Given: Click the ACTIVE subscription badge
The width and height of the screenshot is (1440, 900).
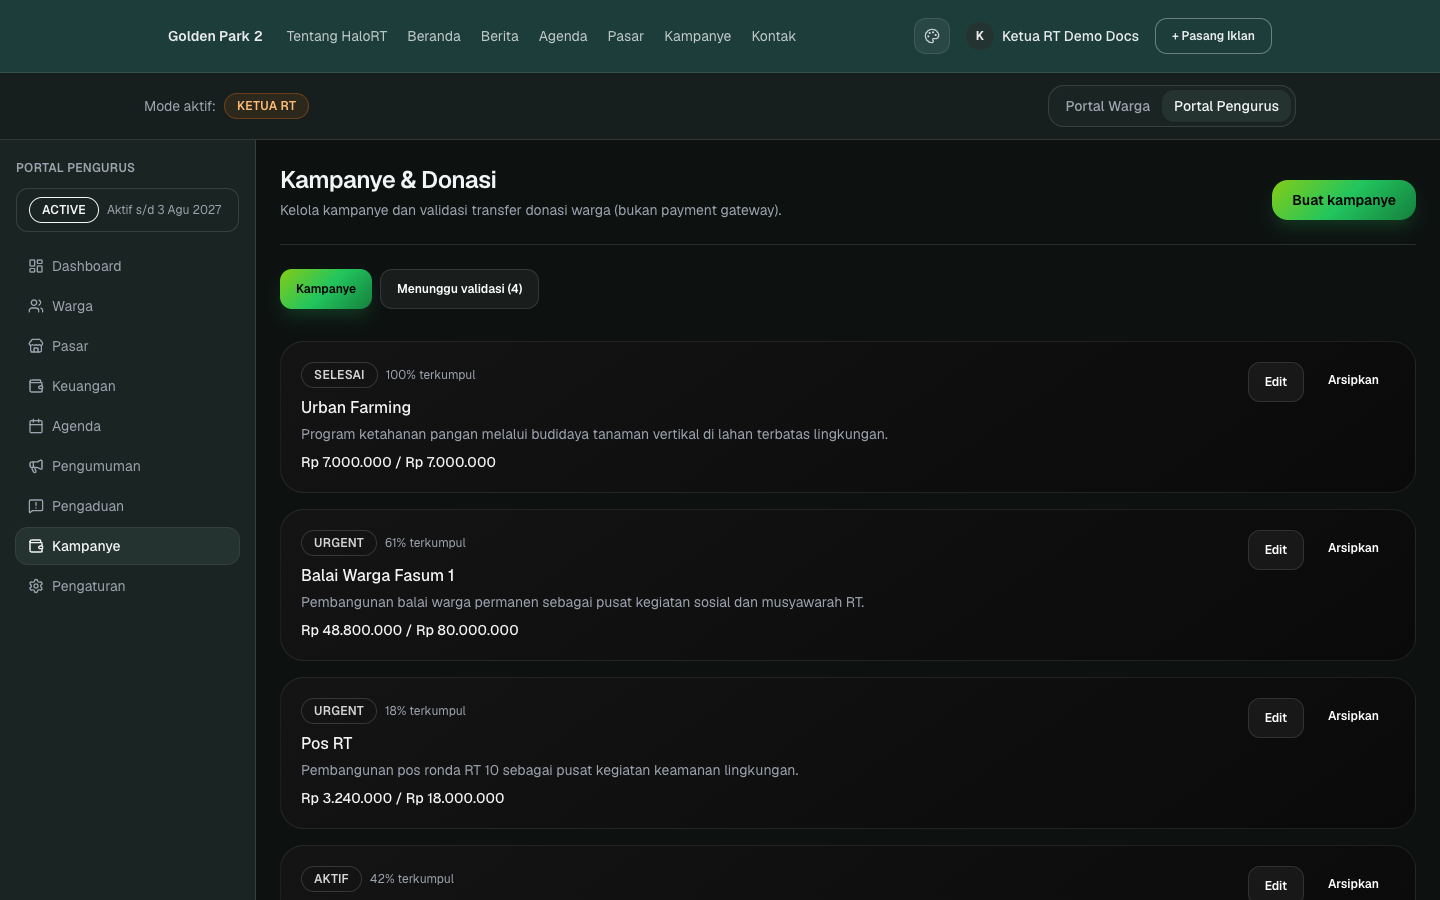Looking at the screenshot, I should click(64, 210).
